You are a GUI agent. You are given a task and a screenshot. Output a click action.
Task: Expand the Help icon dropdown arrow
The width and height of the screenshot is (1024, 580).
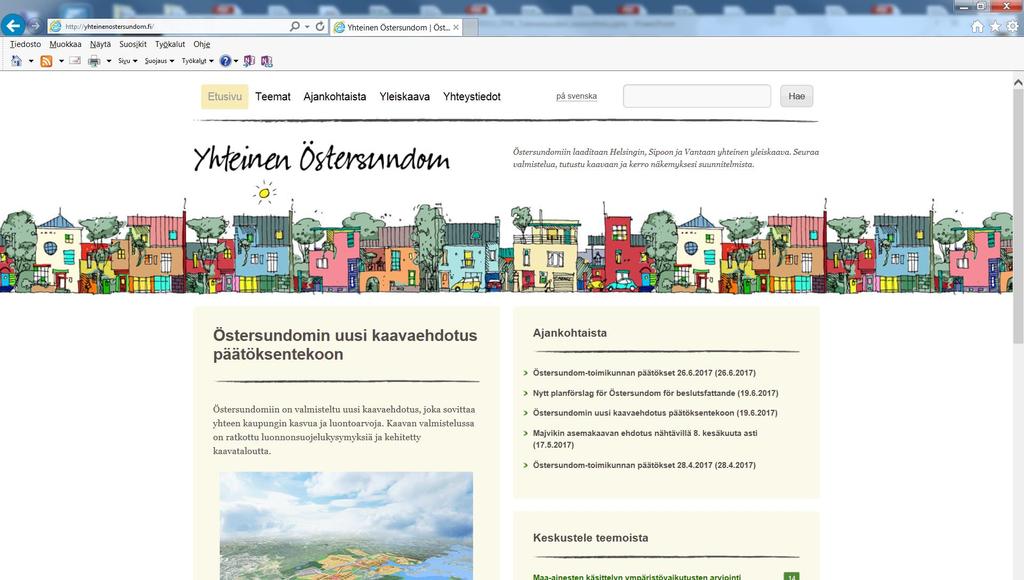click(236, 61)
